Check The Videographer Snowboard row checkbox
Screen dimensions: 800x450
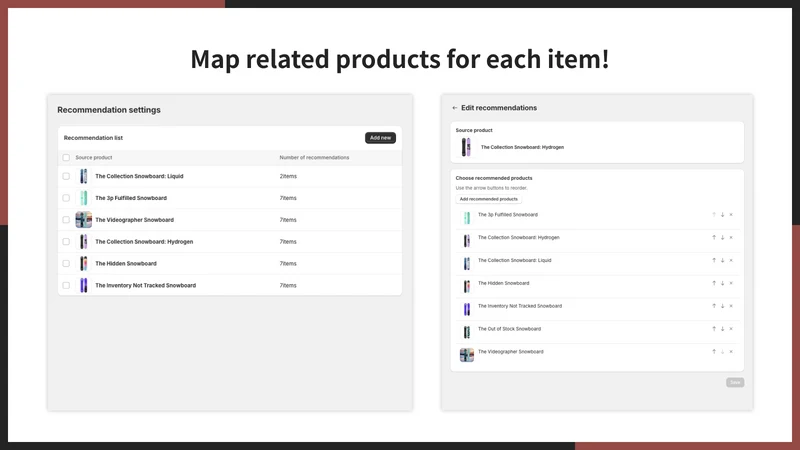pyautogui.click(x=66, y=220)
